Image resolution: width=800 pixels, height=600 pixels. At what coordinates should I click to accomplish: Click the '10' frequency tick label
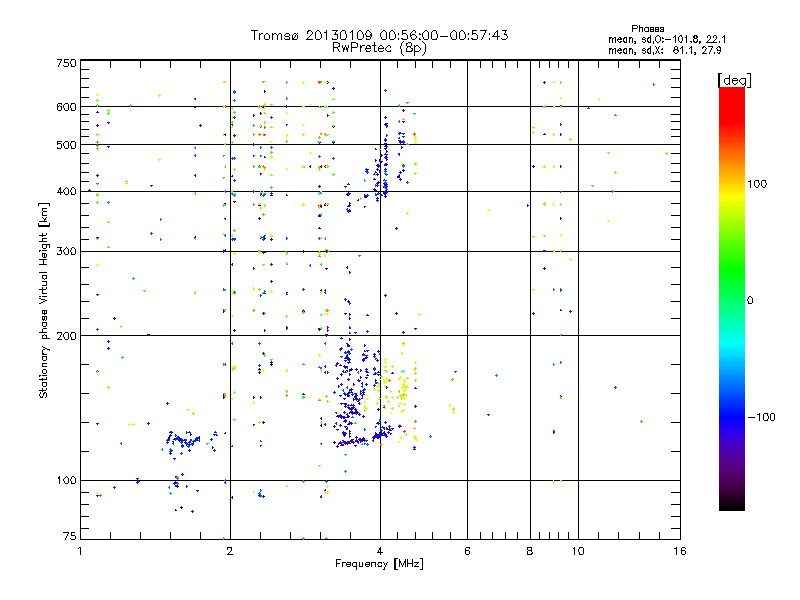click(578, 551)
